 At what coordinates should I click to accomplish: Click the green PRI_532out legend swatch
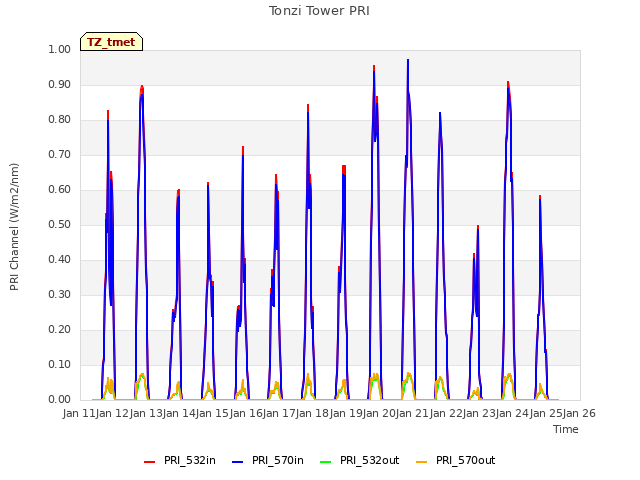click(326, 462)
